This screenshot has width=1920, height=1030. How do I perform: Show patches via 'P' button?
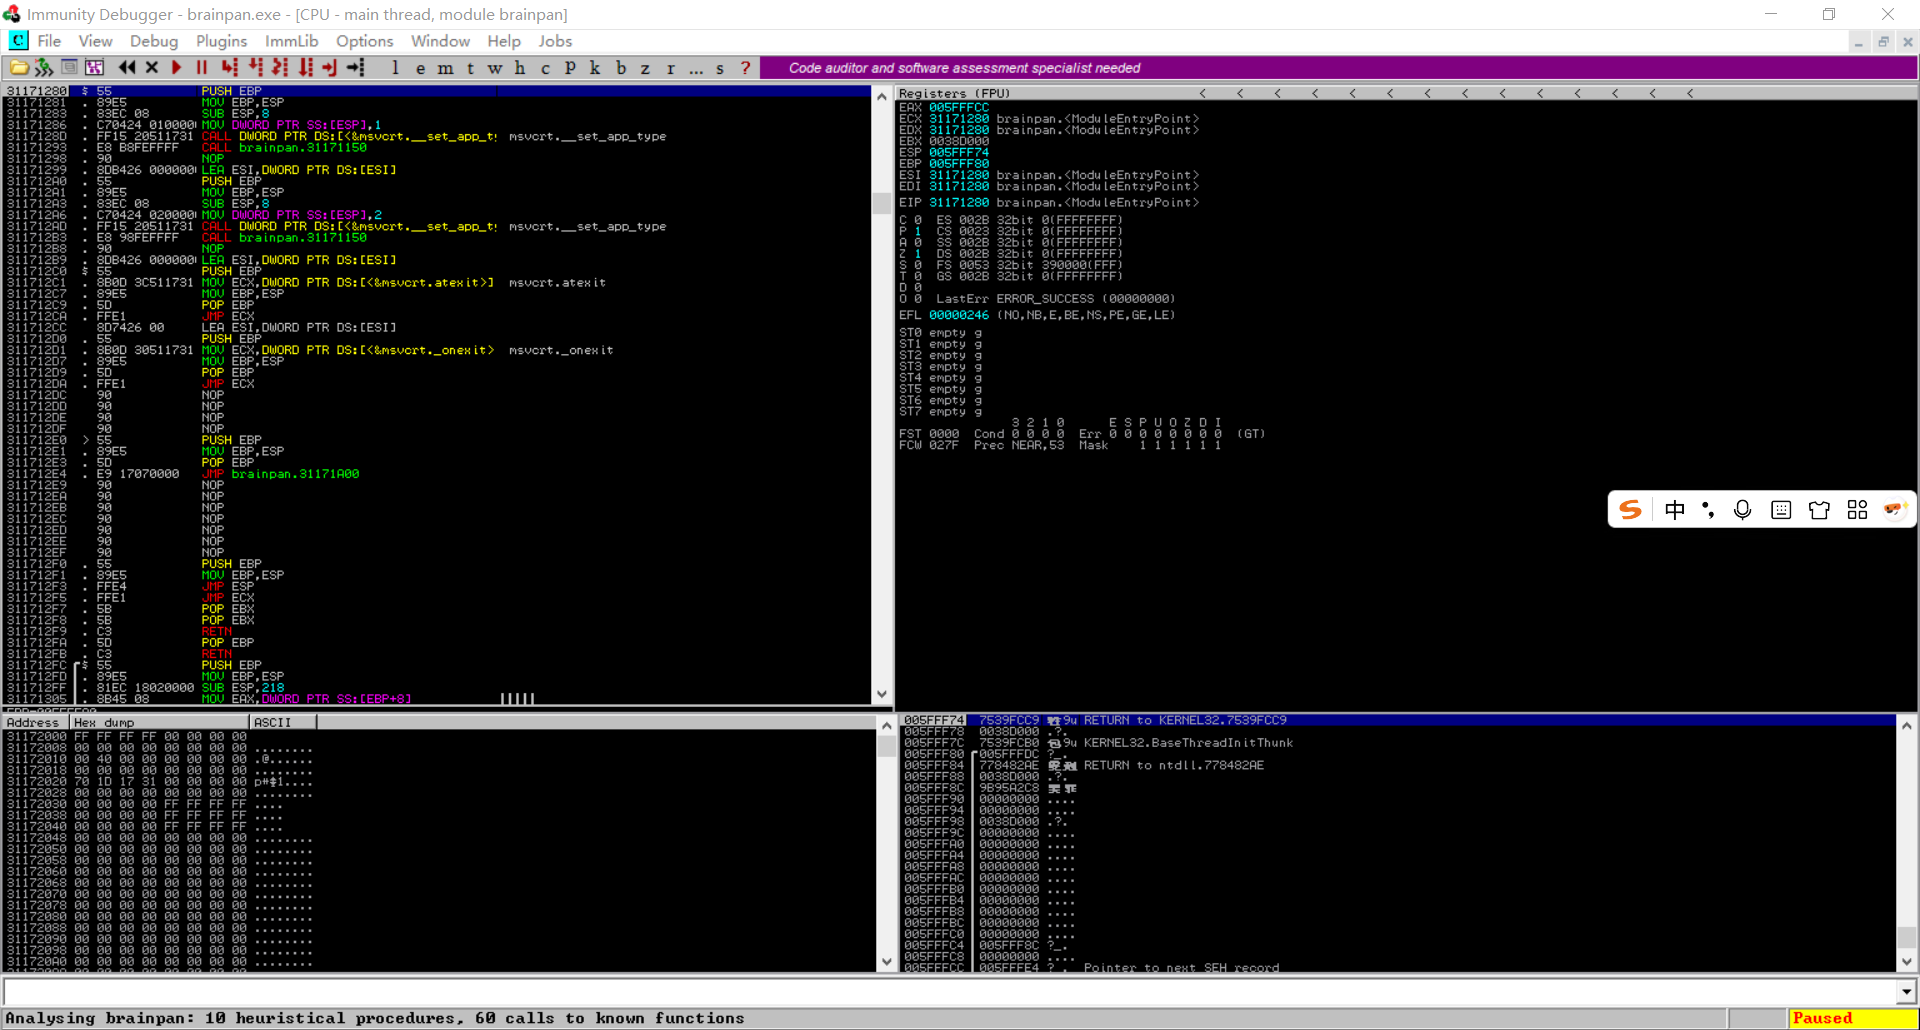tap(570, 68)
